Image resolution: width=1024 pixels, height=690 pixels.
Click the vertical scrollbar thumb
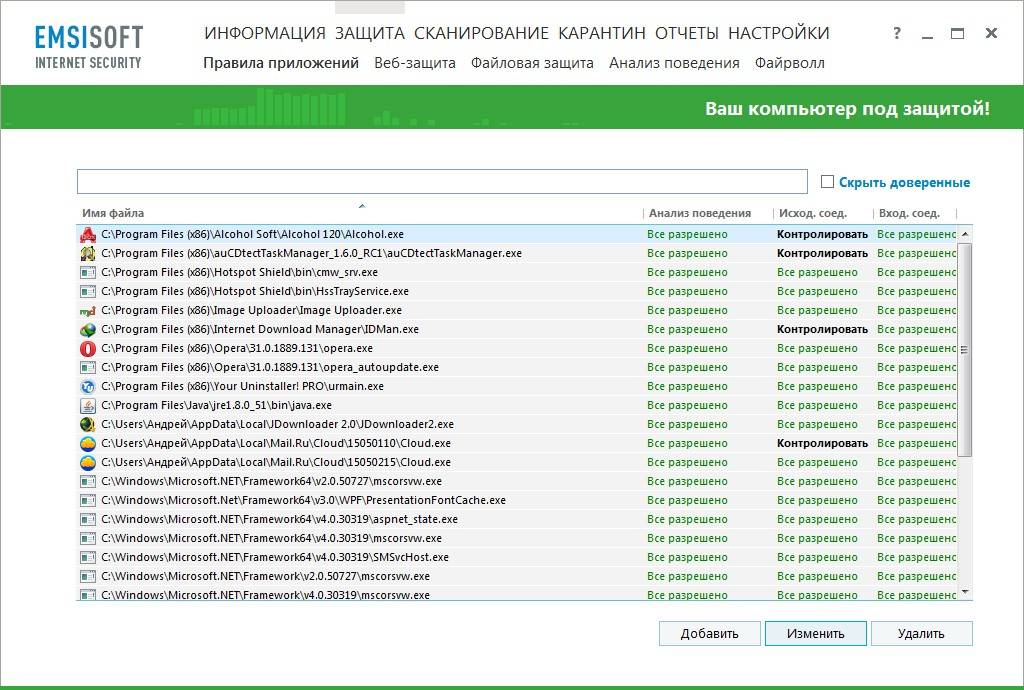965,350
